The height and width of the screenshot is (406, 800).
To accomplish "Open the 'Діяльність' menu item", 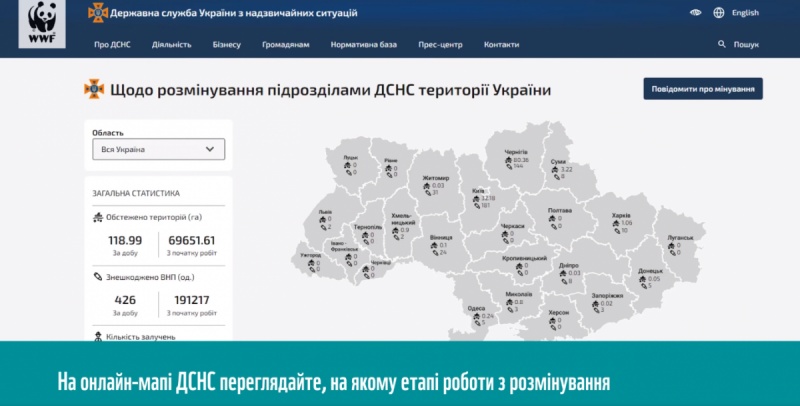I will tap(171, 45).
